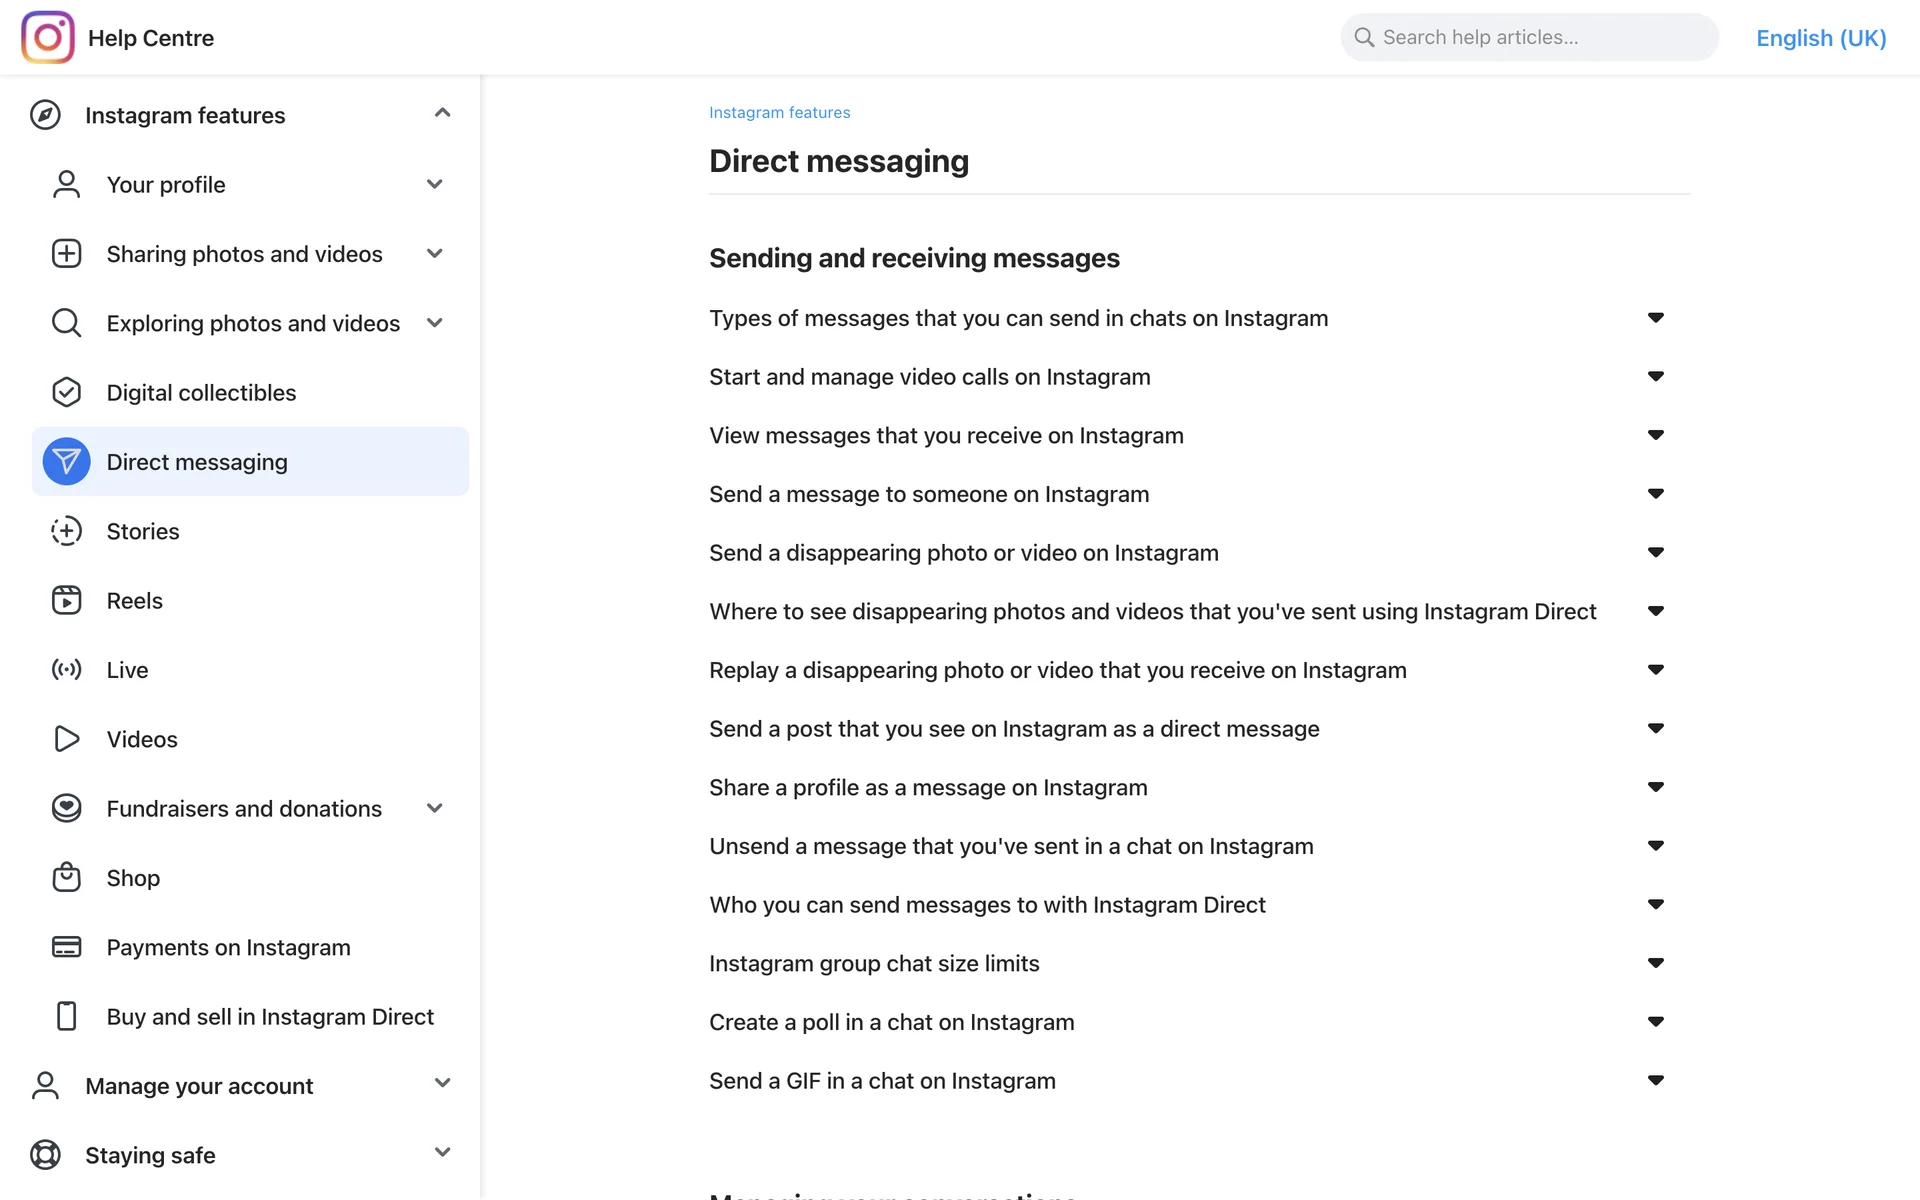Expand the Your profile submenu chevron
Viewport: 1920px width, 1200px height.
[x=434, y=184]
